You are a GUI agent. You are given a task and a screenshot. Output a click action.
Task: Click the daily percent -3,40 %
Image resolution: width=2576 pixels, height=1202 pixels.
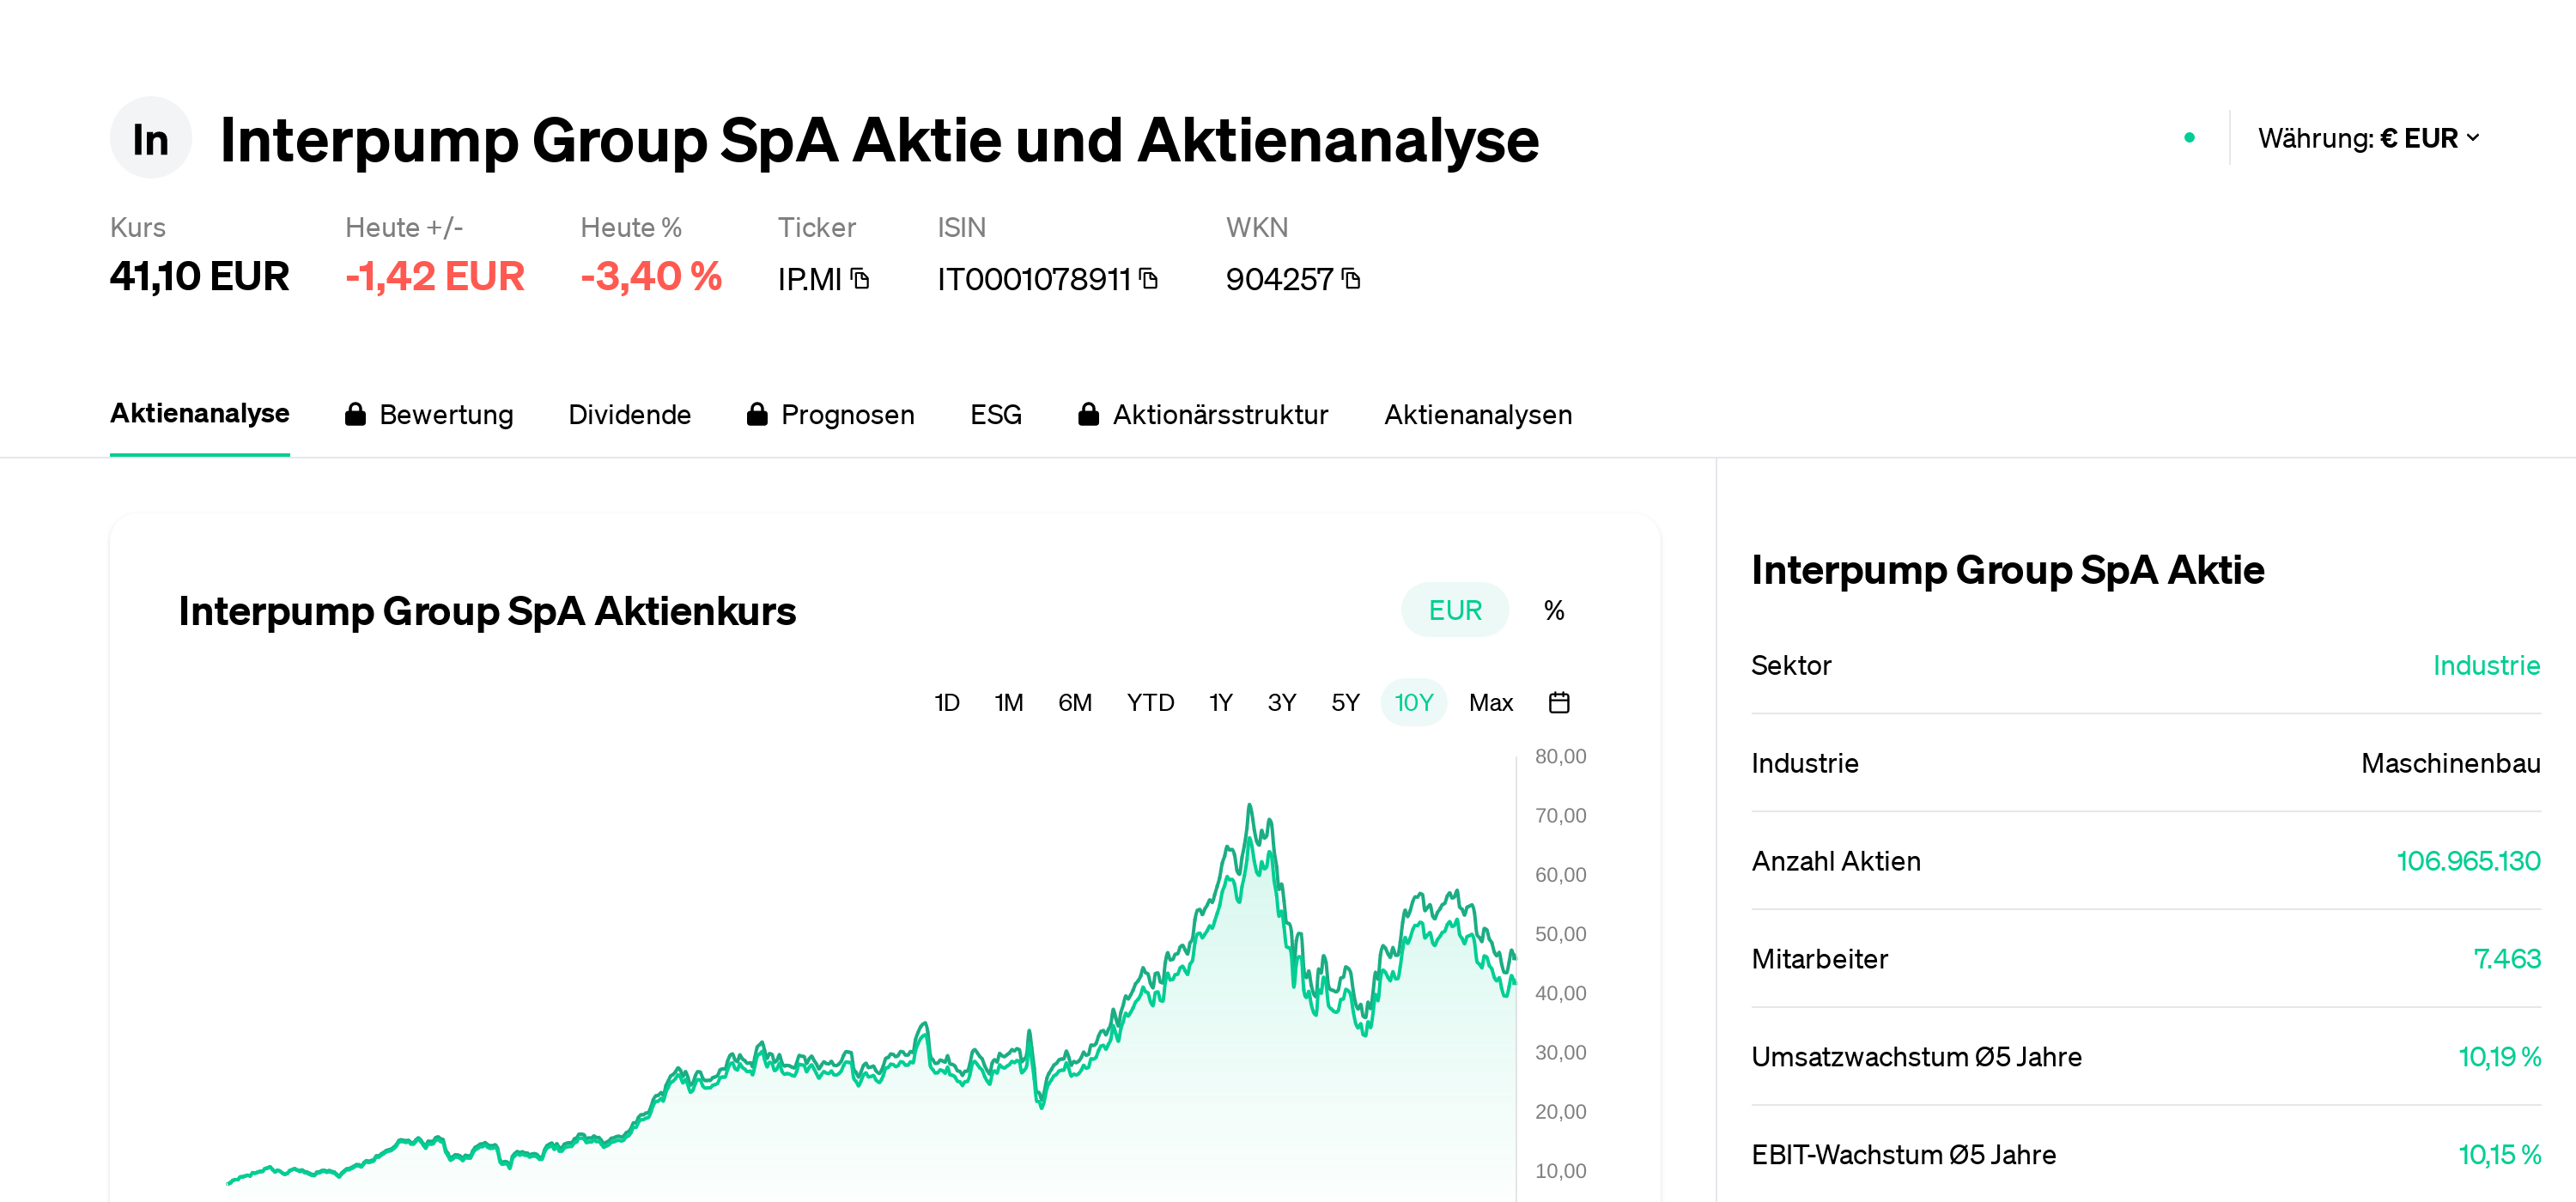(x=652, y=276)
